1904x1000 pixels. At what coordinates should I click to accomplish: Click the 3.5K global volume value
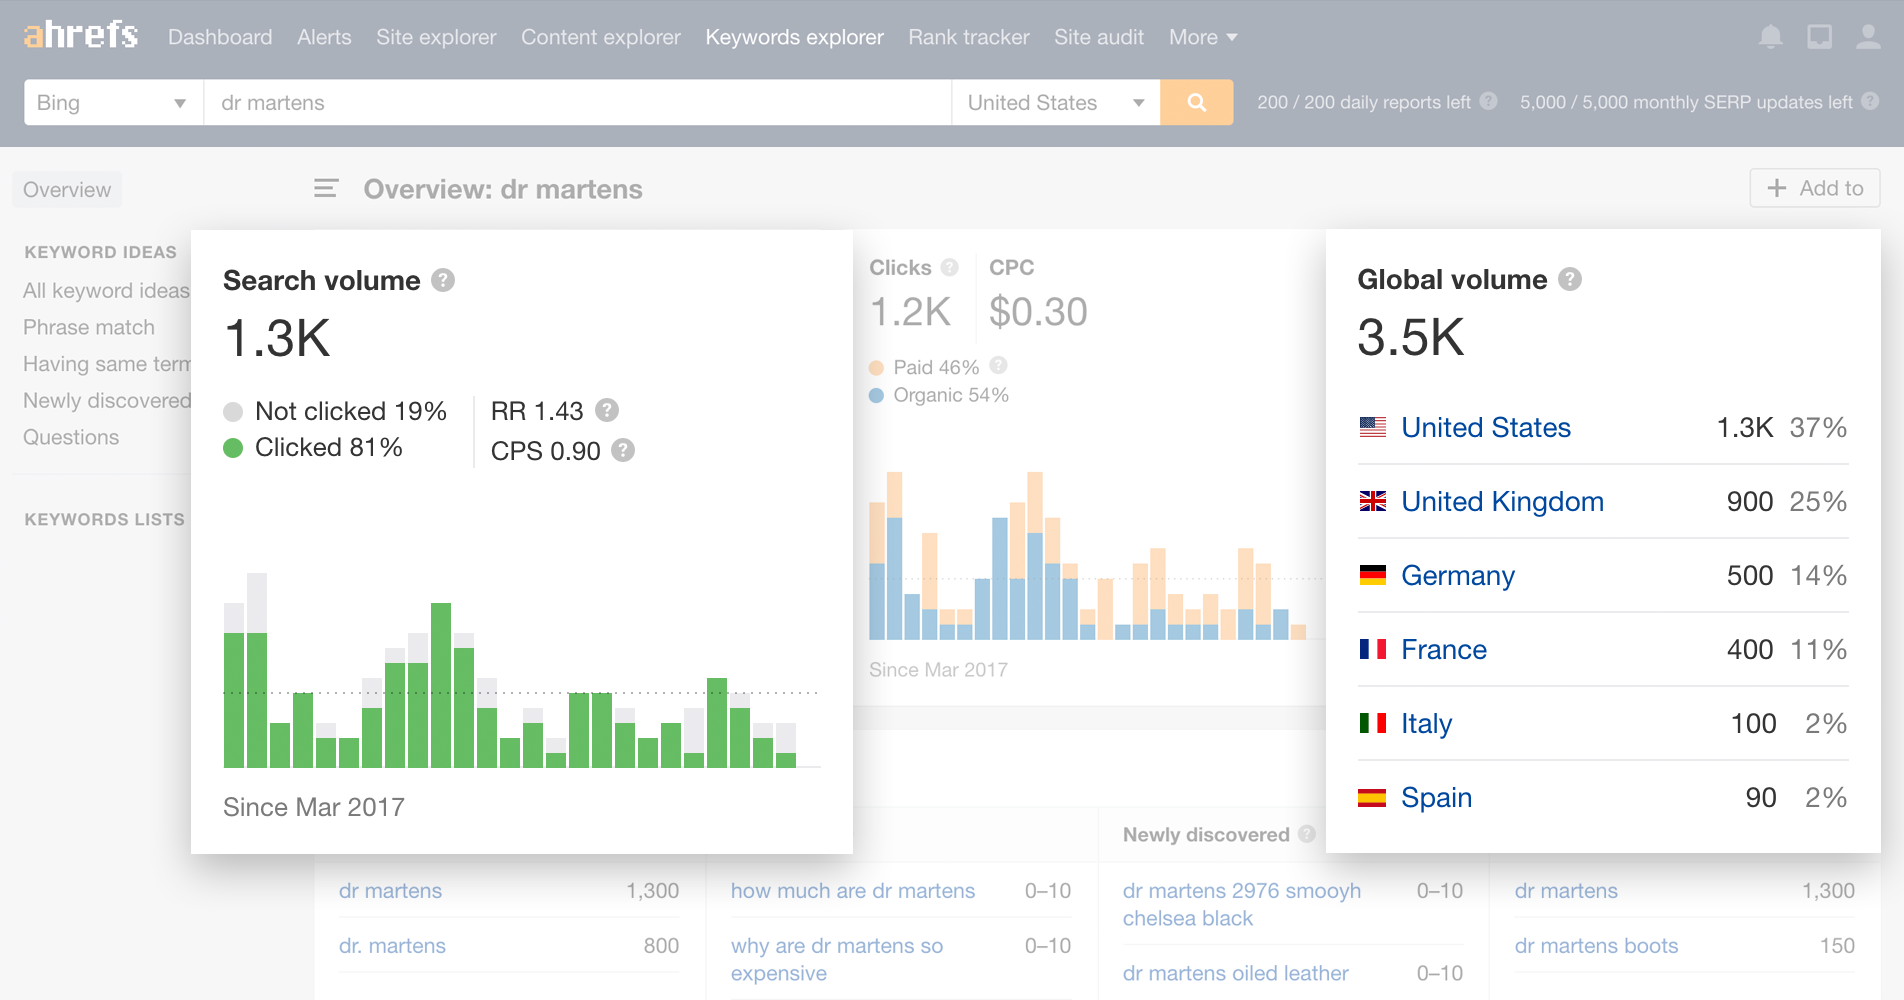coord(1411,337)
